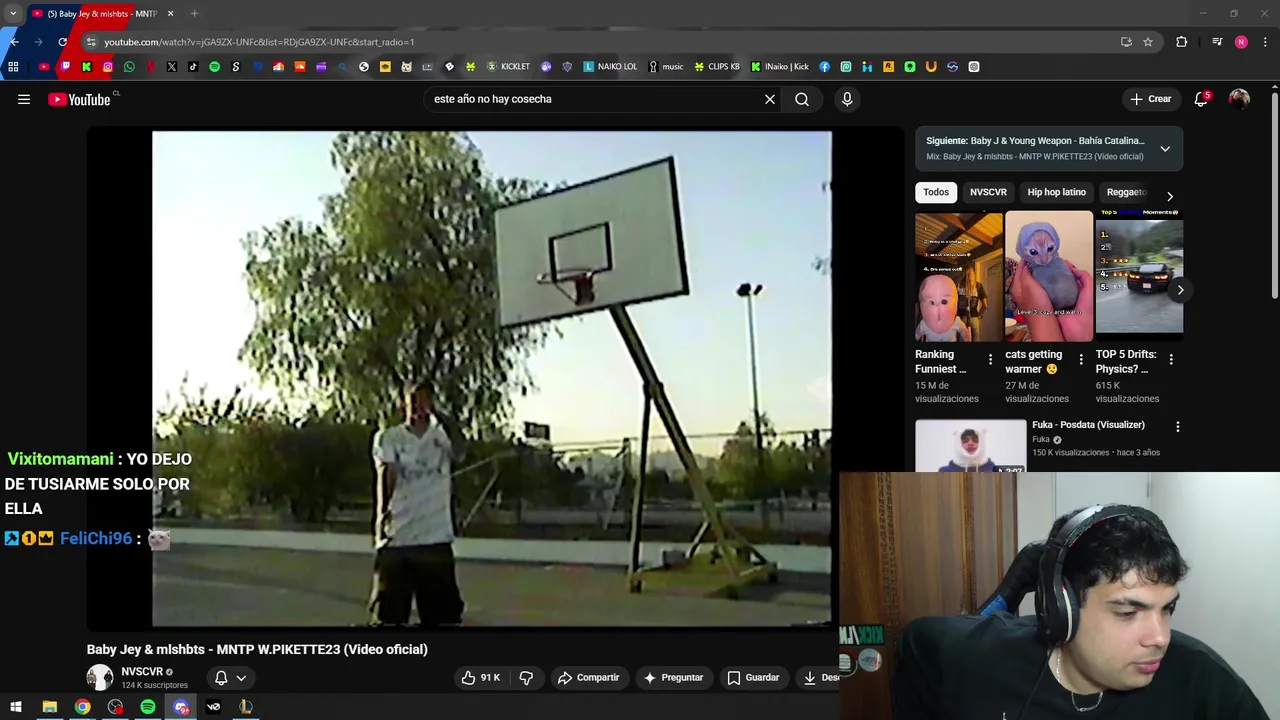Open options for Ranking Funniest short
This screenshot has height=720, width=1280.
pos(990,359)
